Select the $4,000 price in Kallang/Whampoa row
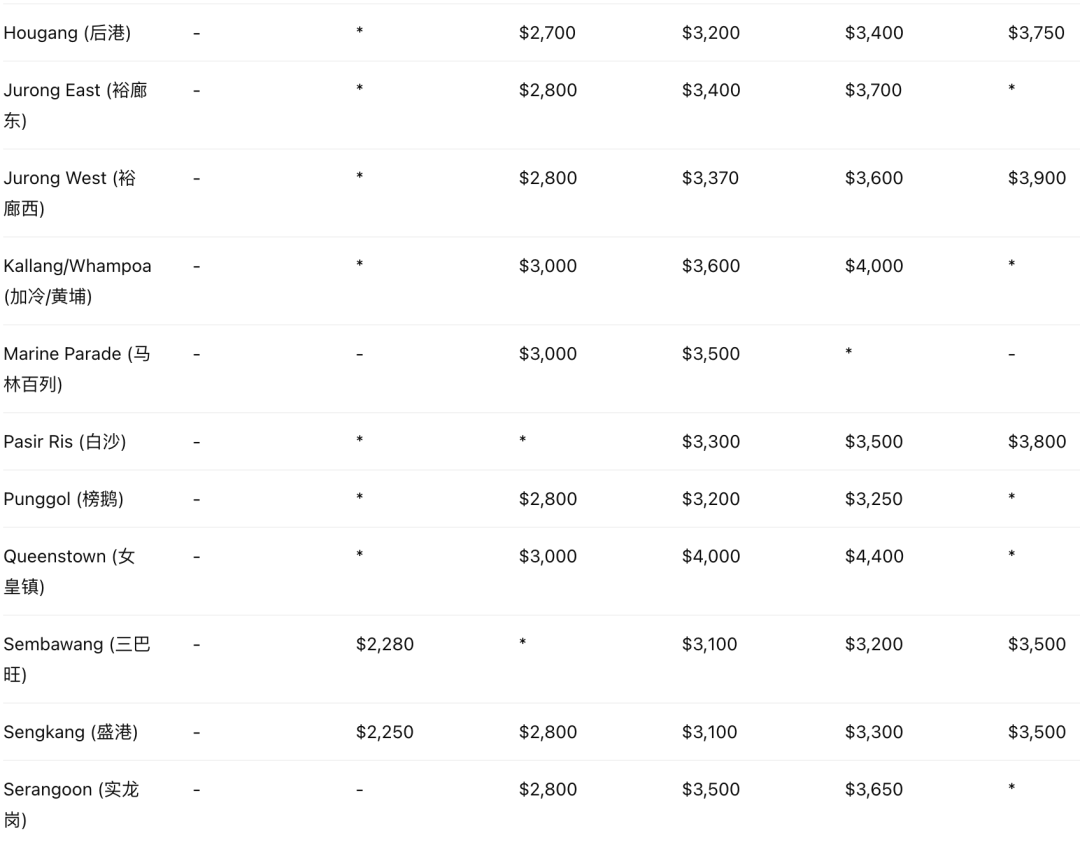Screen dimensions: 1080x847 point(873,266)
